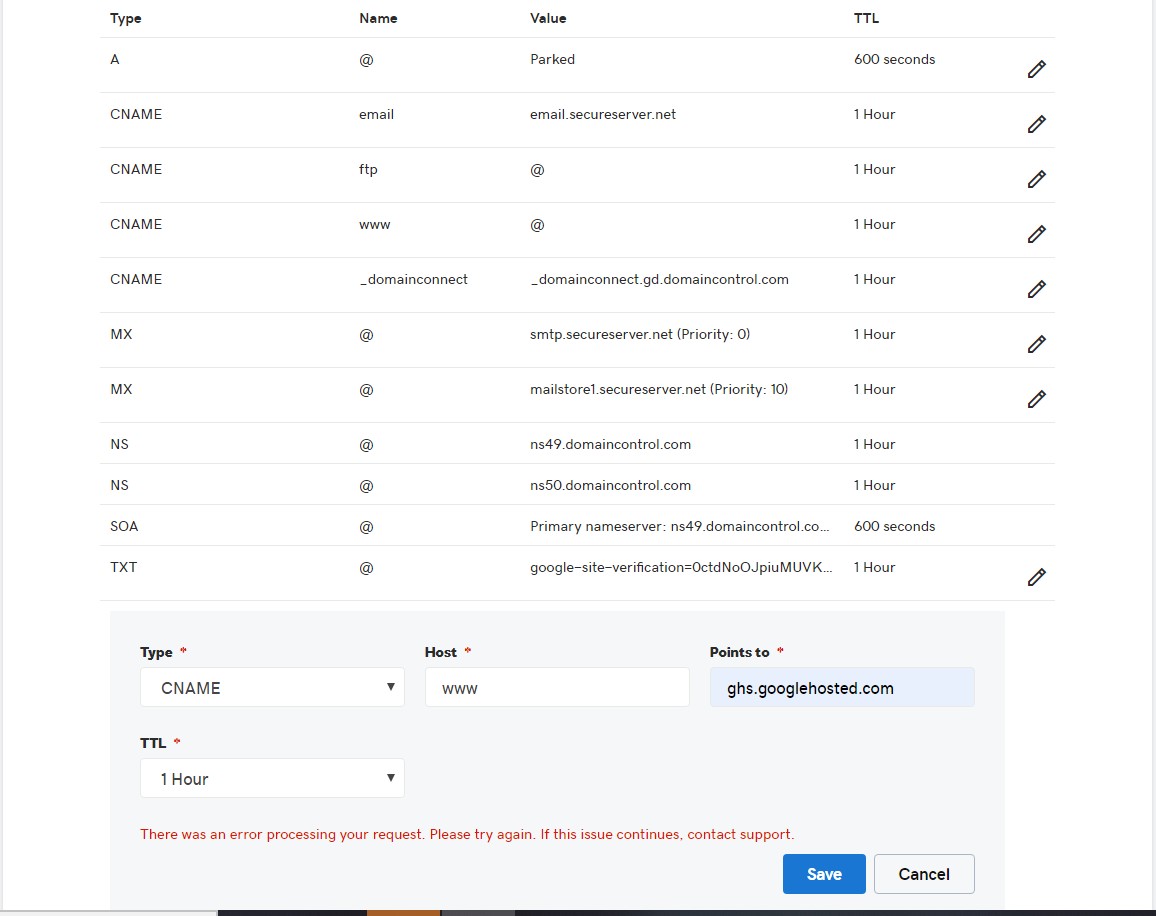This screenshot has height=916, width=1156.
Task: Click the ftp name cell
Action: [x=368, y=170]
